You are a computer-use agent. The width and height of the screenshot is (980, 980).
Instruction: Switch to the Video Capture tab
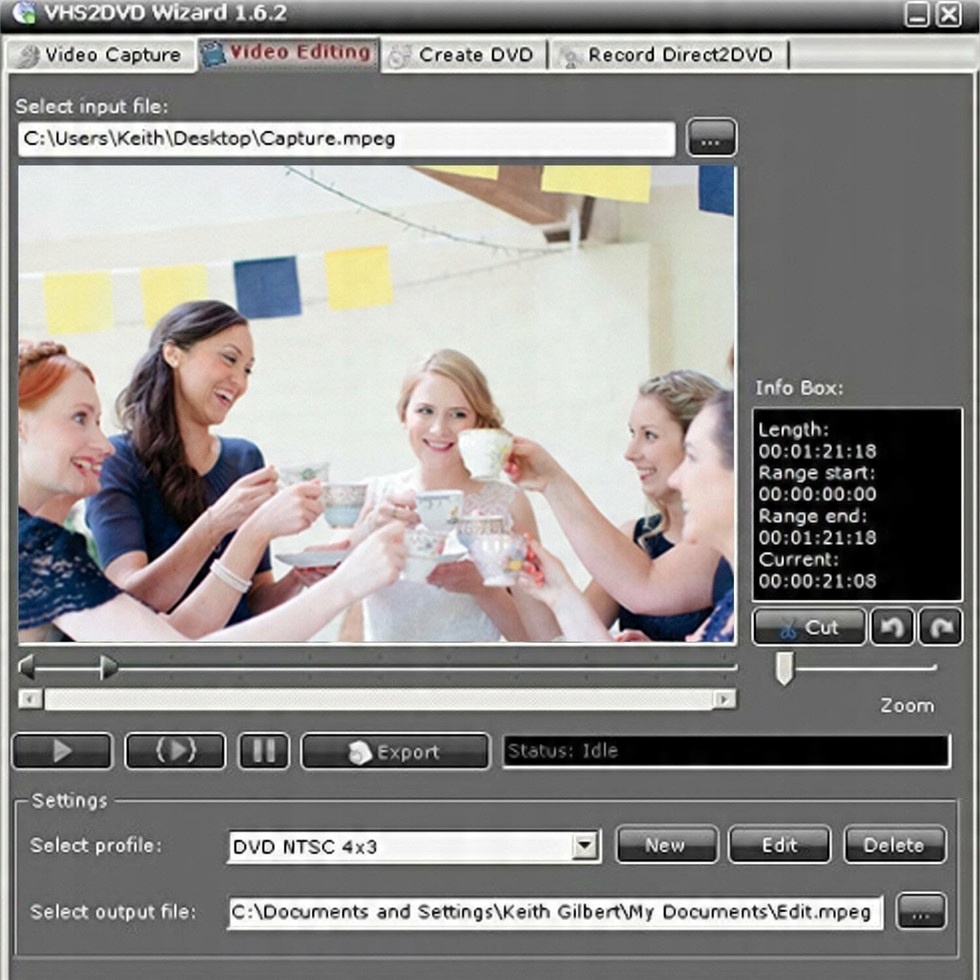[x=101, y=55]
